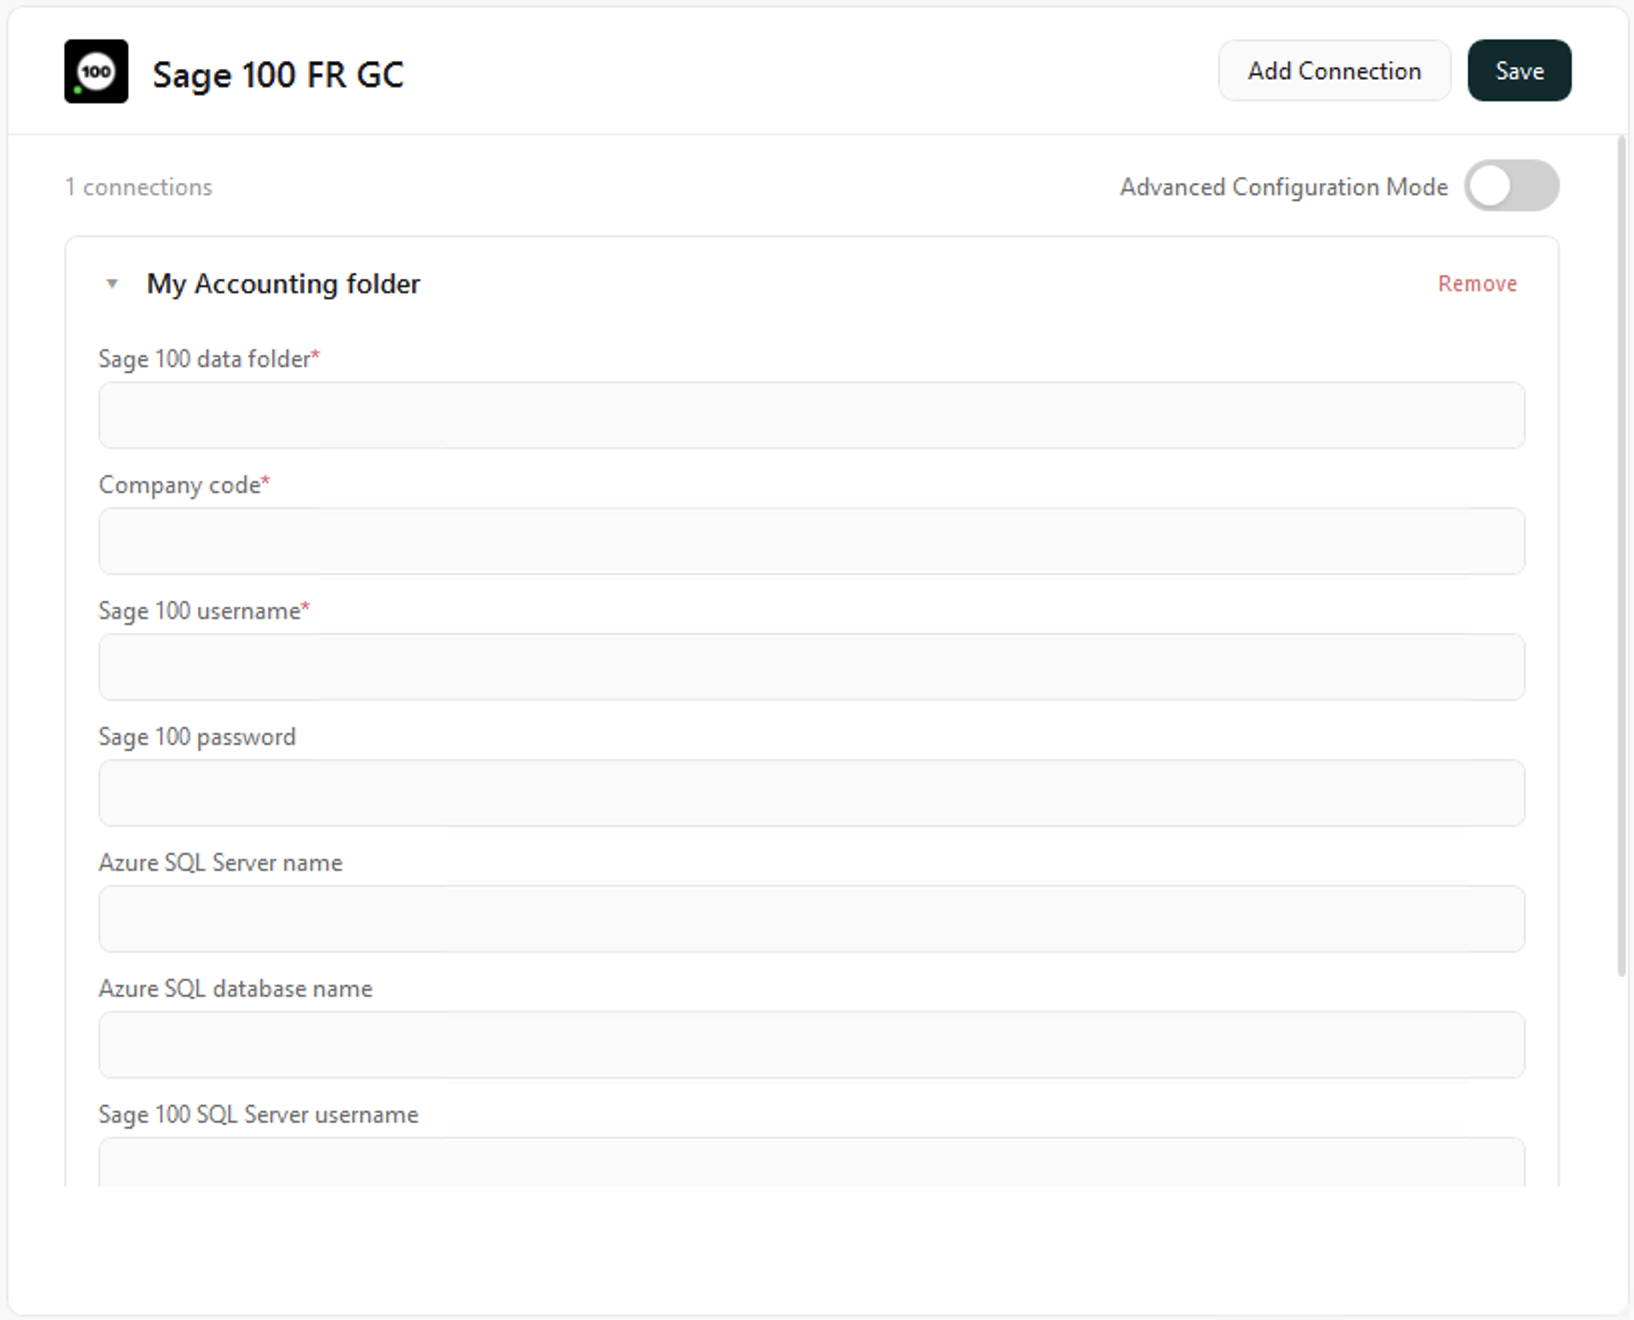Remove the My Accounting folder connection
This screenshot has width=1634, height=1320.
(x=1477, y=284)
